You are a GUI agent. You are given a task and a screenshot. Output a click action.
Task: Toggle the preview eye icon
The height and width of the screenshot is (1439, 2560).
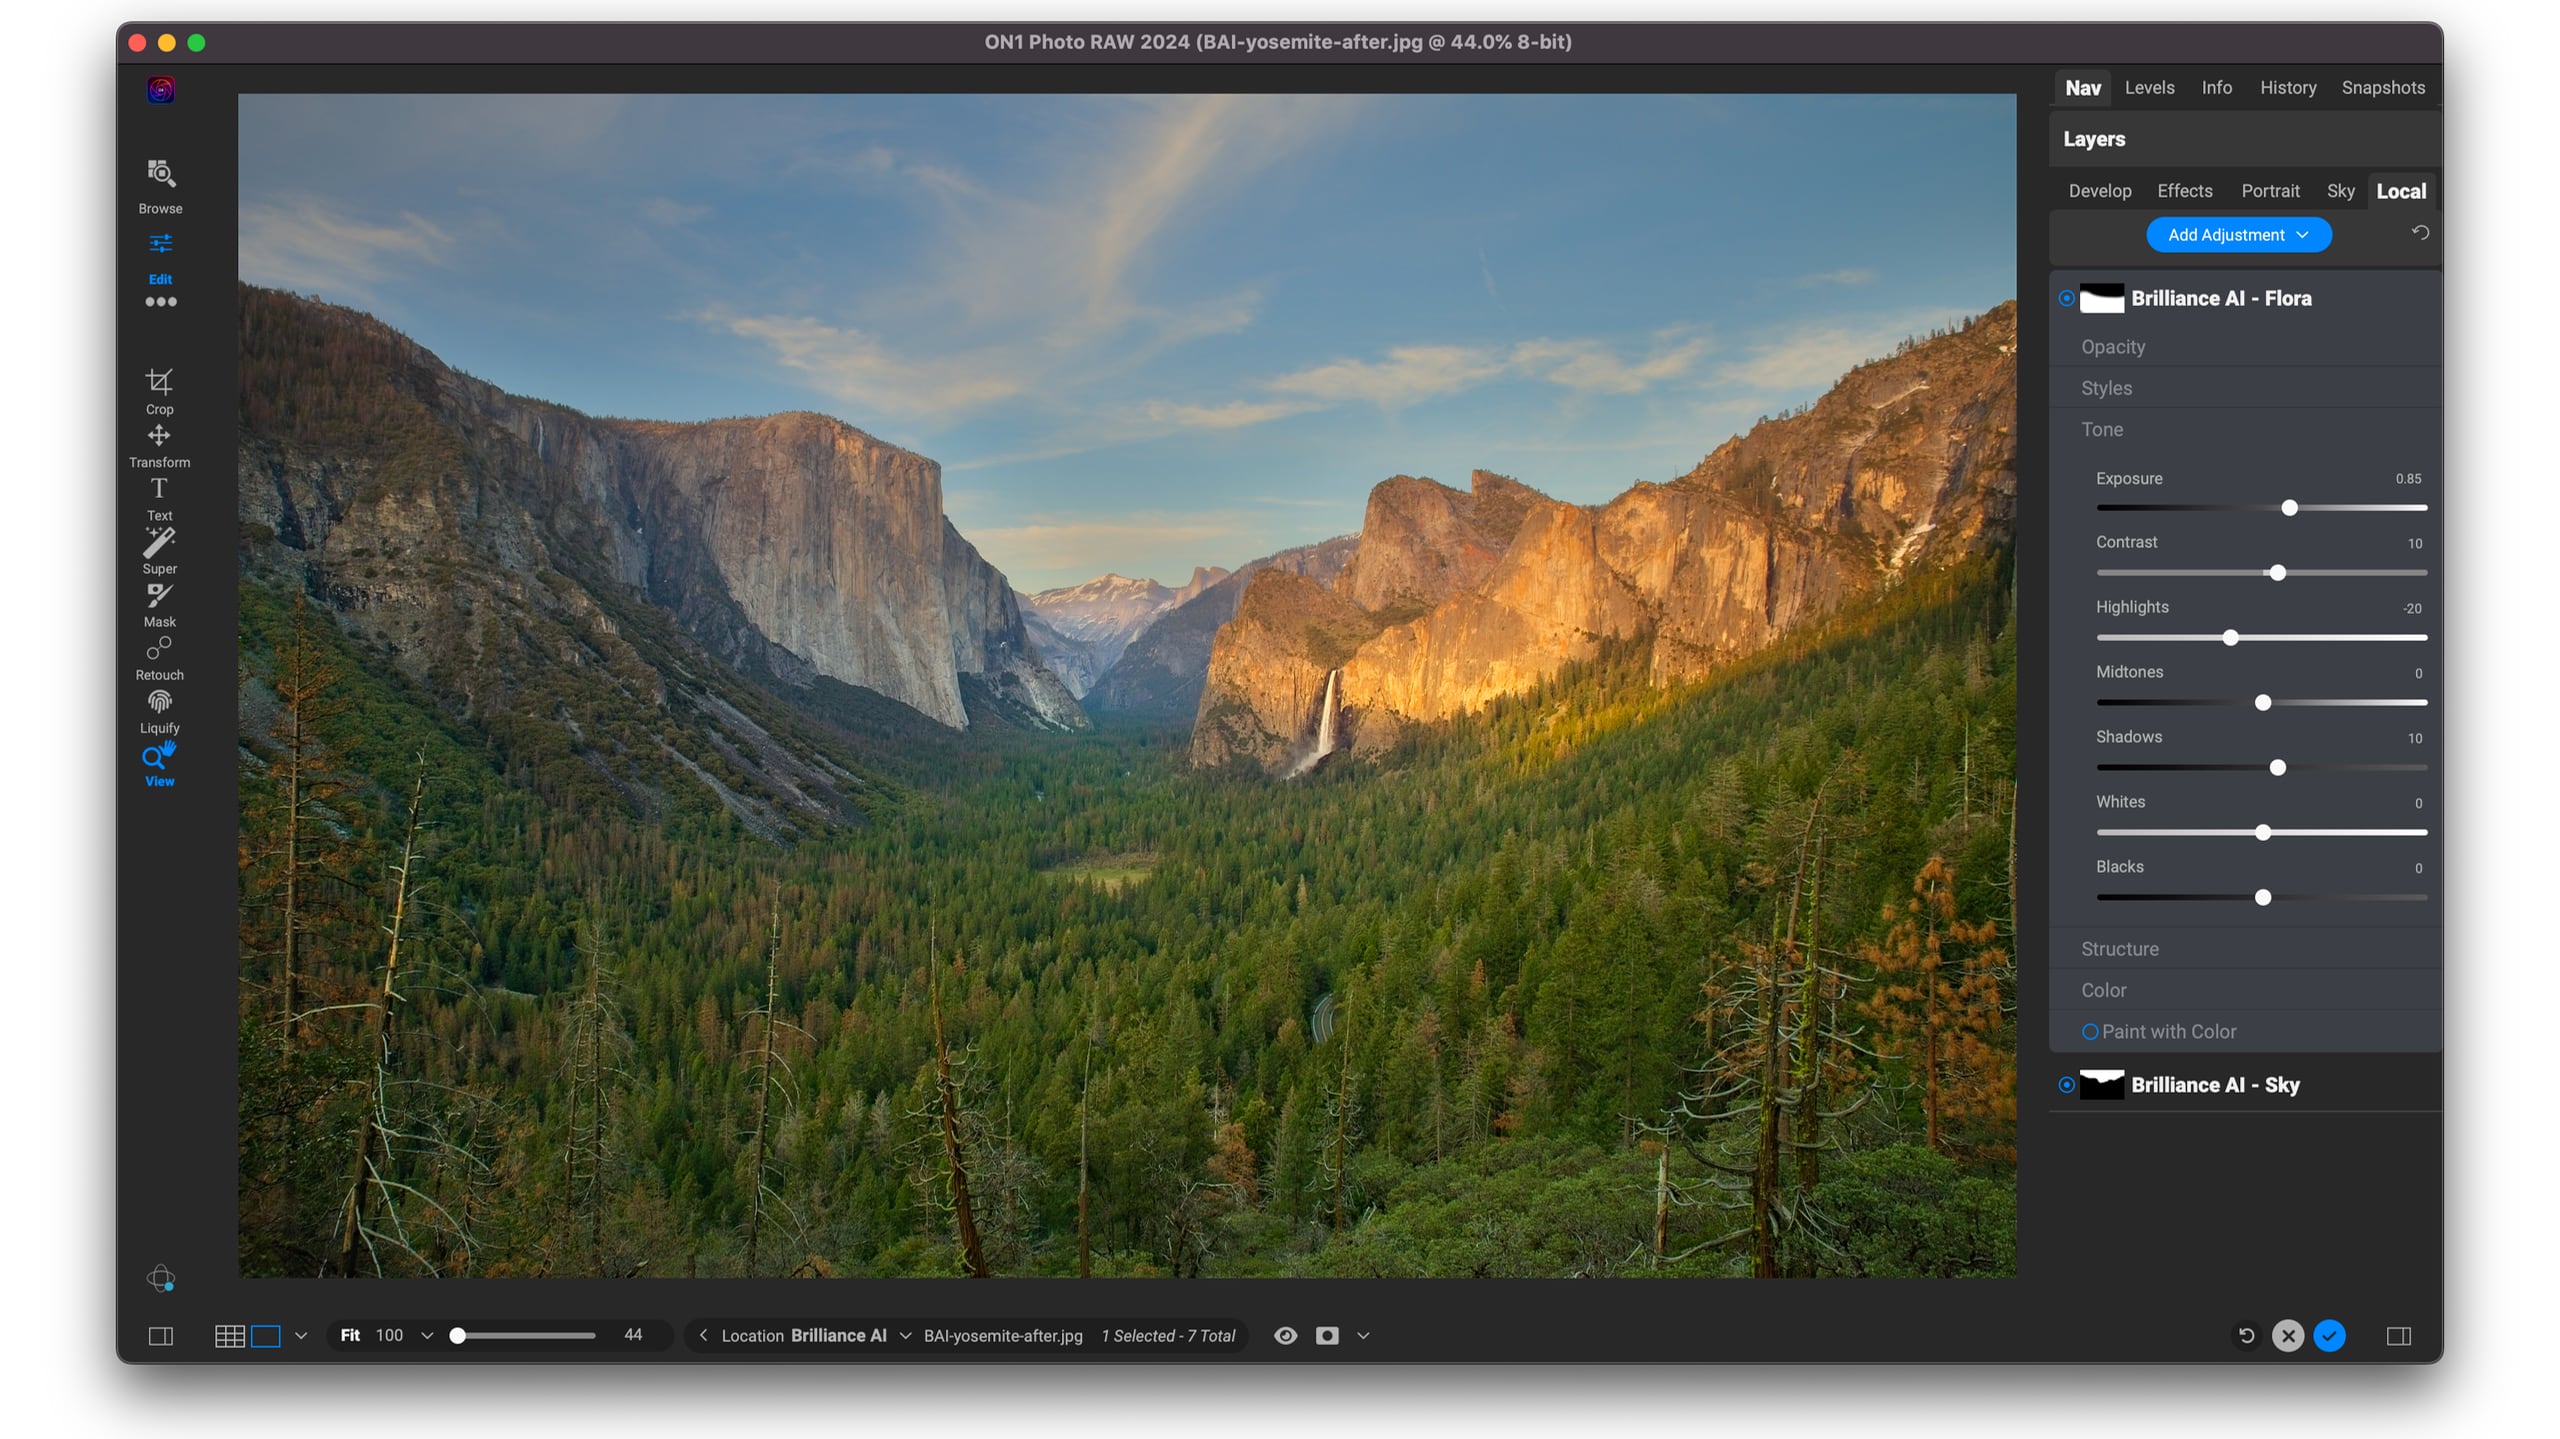pos(1285,1336)
